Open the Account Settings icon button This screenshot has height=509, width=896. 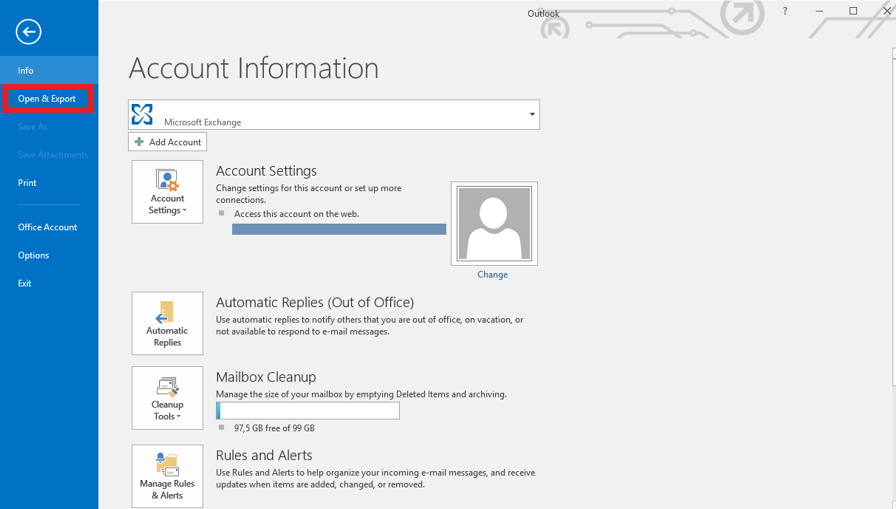point(167,192)
